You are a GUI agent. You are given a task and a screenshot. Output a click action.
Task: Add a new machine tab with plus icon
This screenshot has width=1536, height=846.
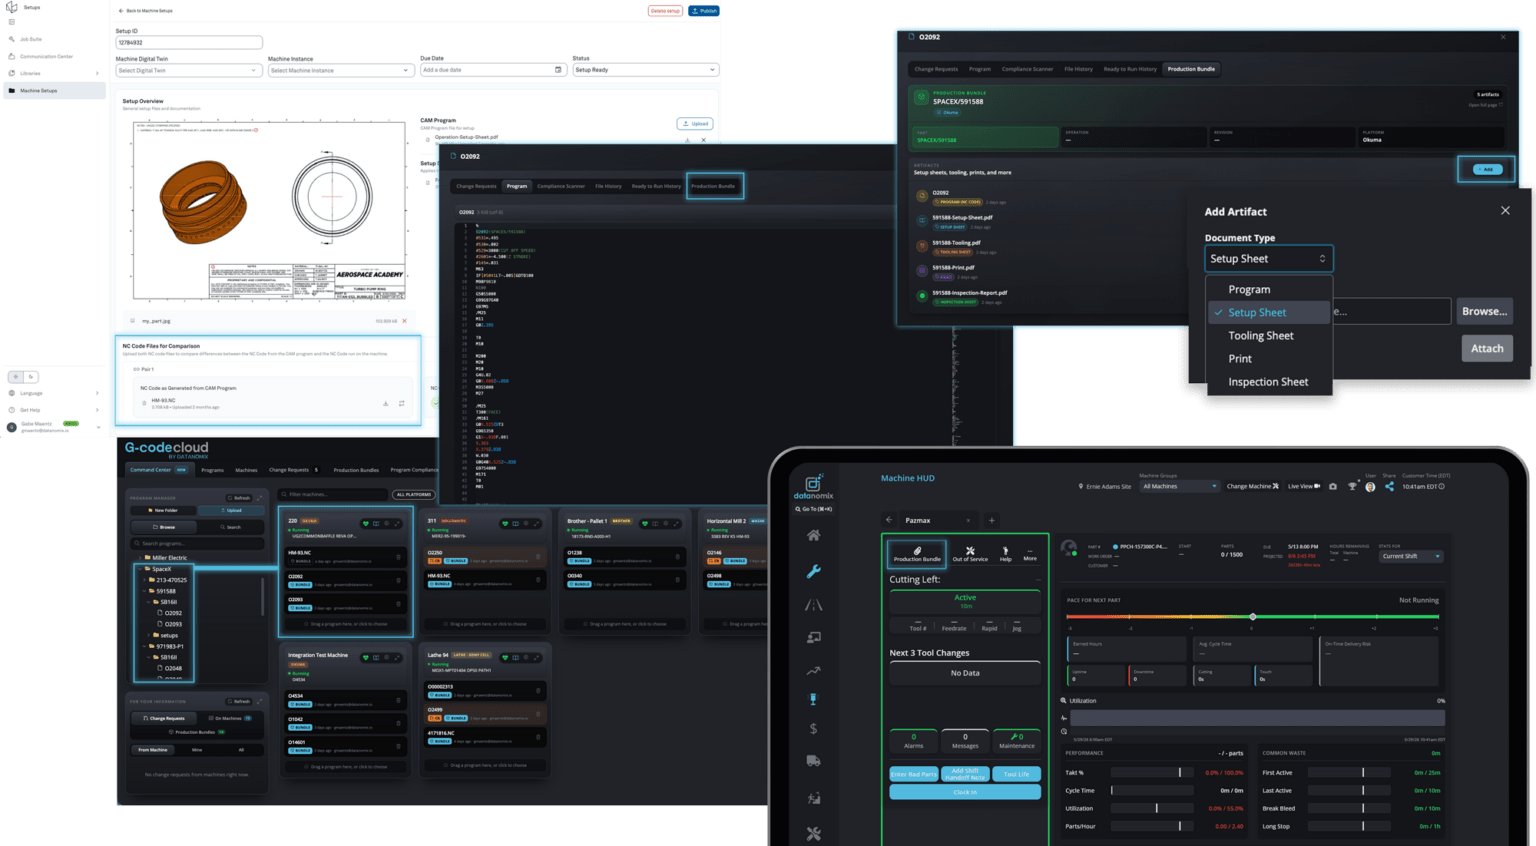coord(992,520)
